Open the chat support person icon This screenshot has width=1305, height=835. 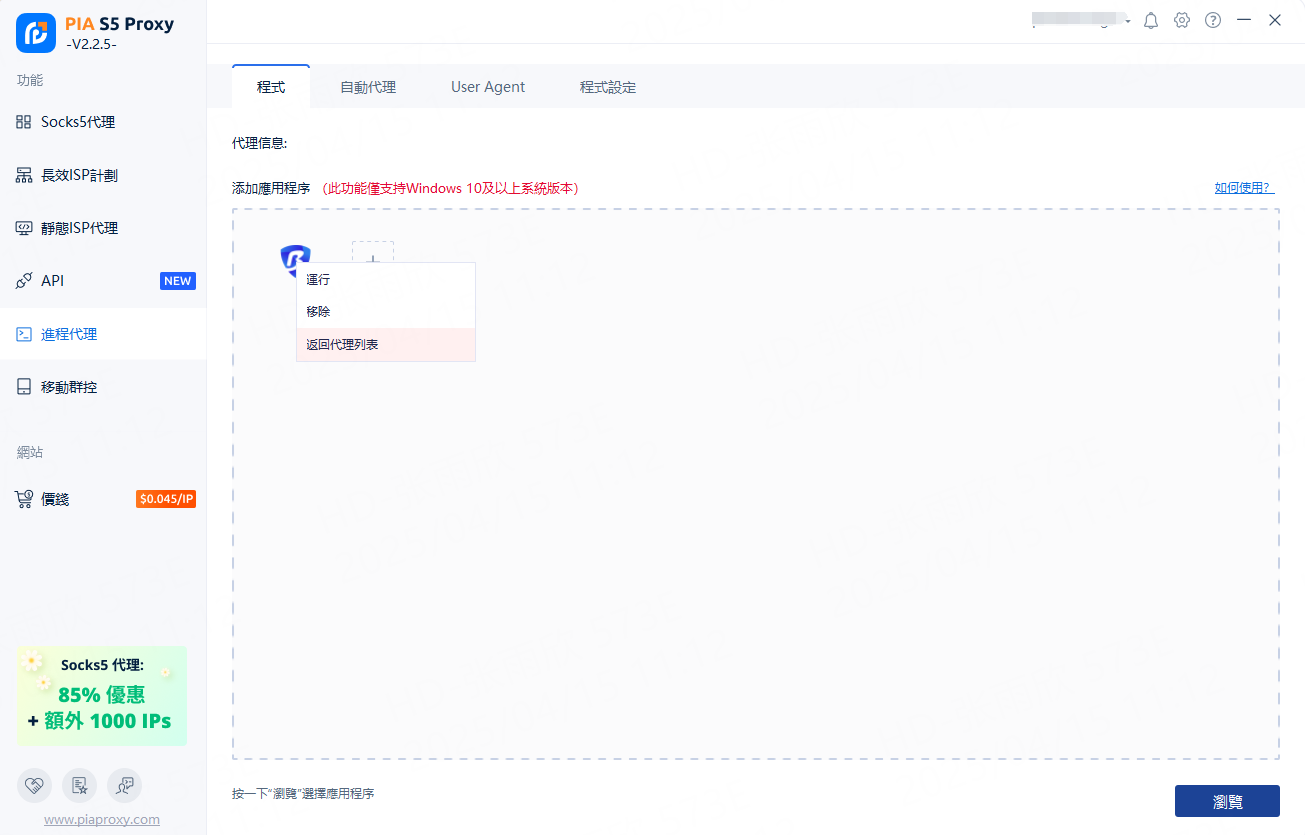[125, 786]
